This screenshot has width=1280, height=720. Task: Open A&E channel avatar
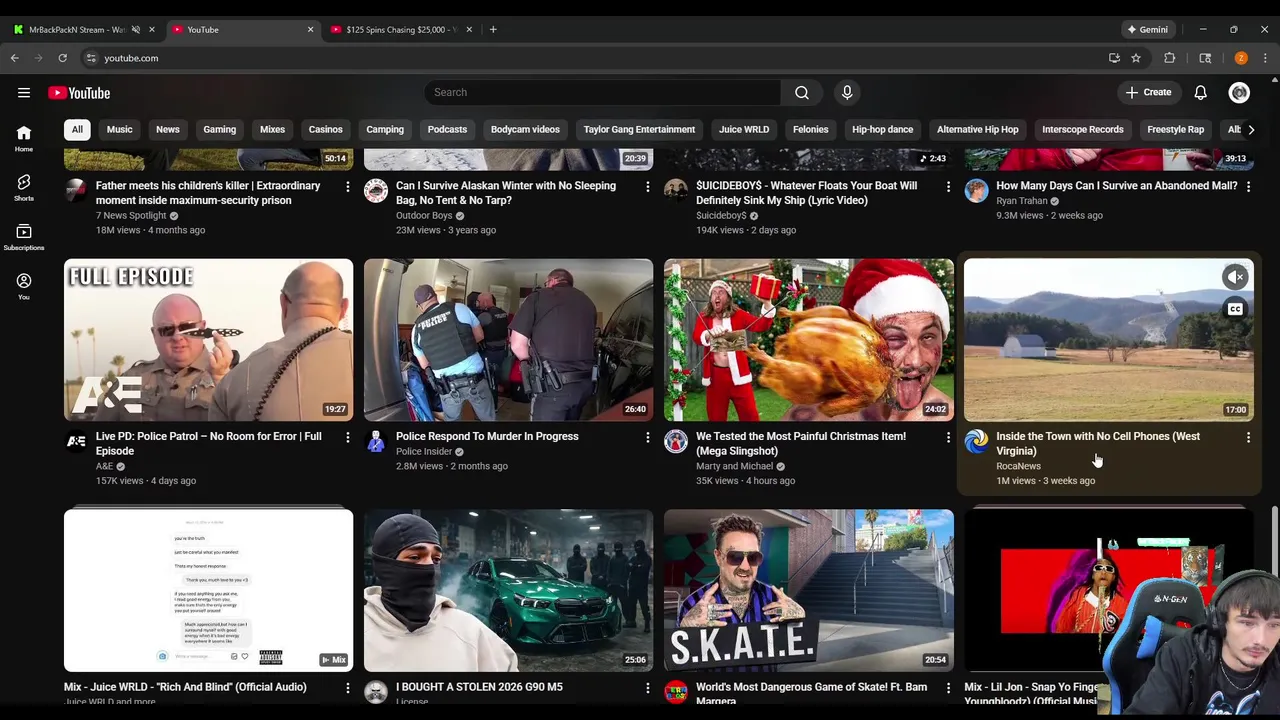(76, 441)
